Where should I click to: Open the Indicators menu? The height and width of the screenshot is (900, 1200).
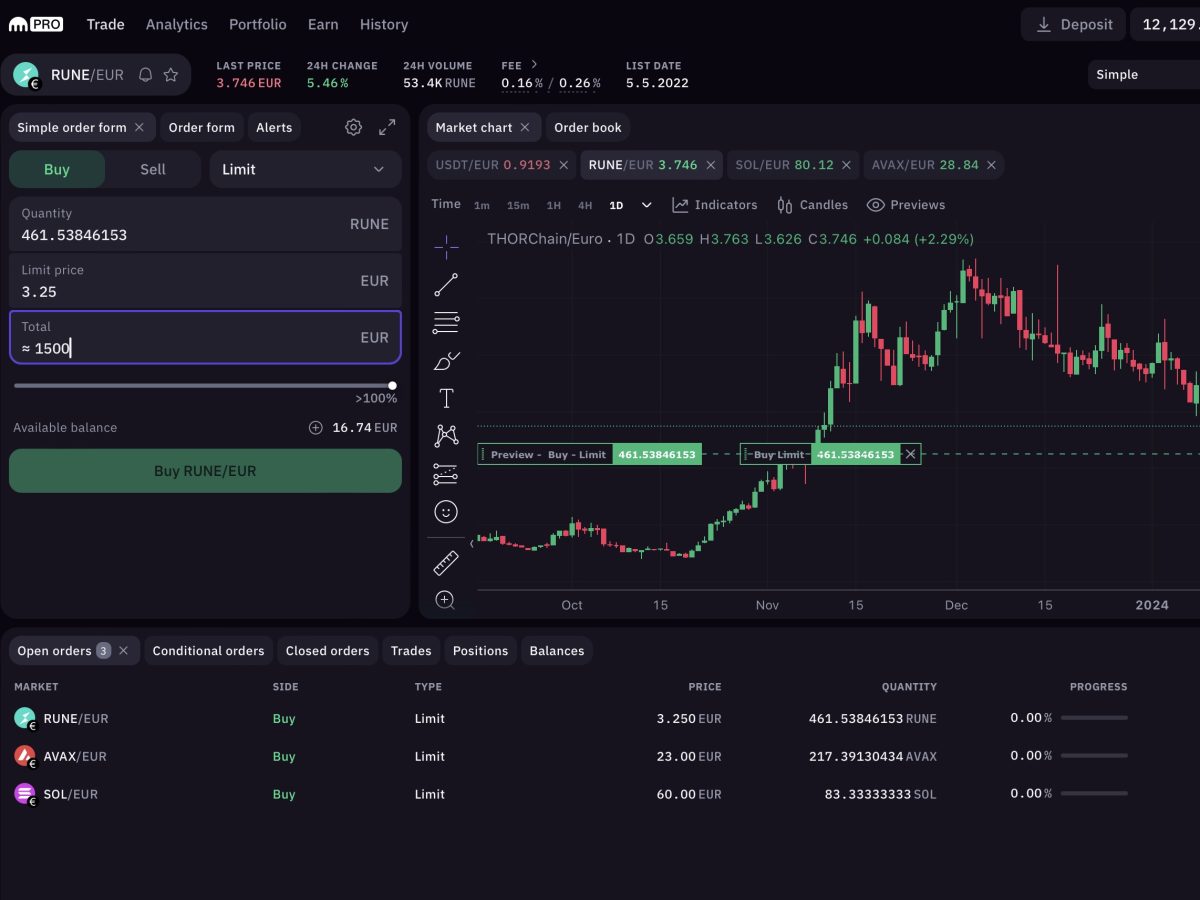click(x=715, y=205)
